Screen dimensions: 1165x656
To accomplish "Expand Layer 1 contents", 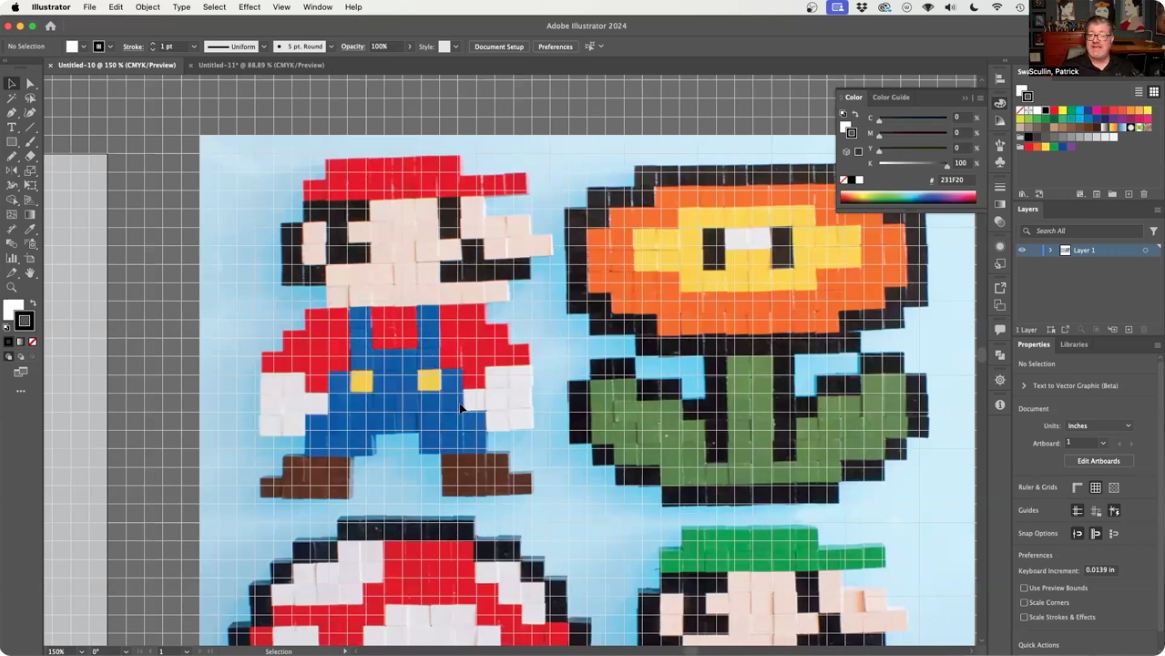I will point(1050,250).
